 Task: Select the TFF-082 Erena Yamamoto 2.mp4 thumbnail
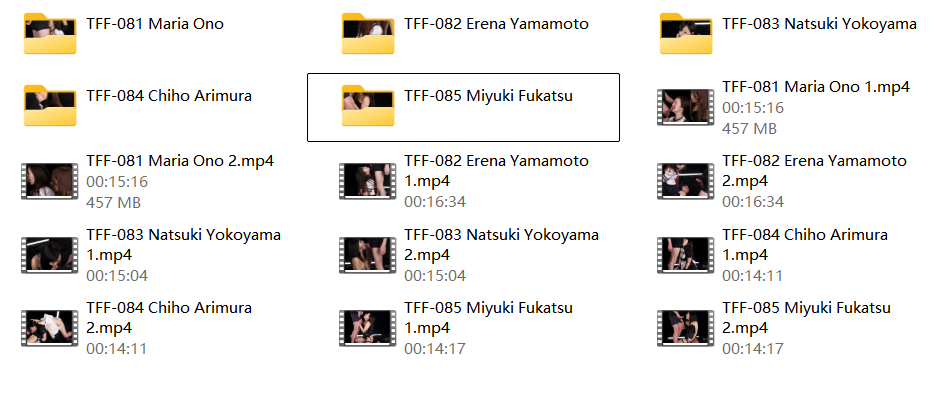pos(686,181)
